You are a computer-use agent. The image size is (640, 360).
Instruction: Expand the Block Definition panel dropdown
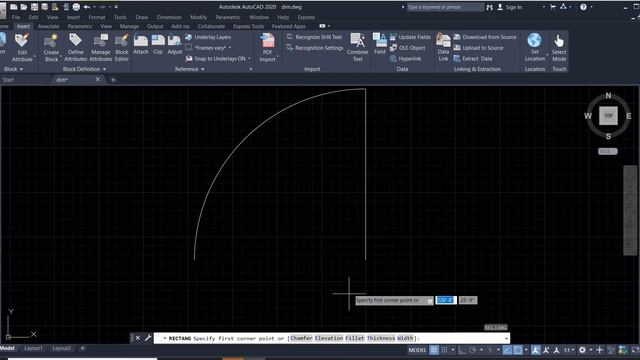(104, 69)
